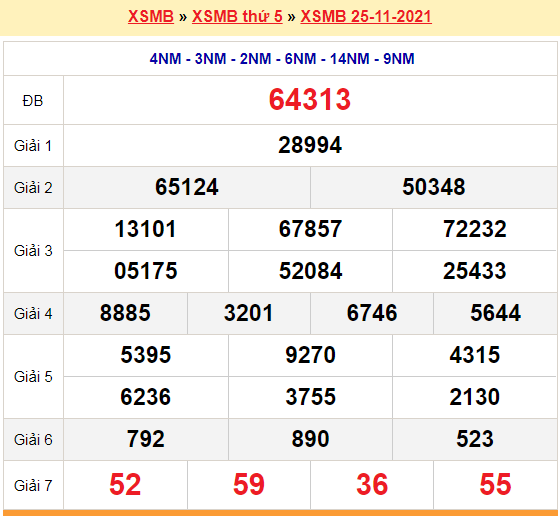Click the Giải 5 number 9270
560x516 pixels.
click(x=310, y=355)
